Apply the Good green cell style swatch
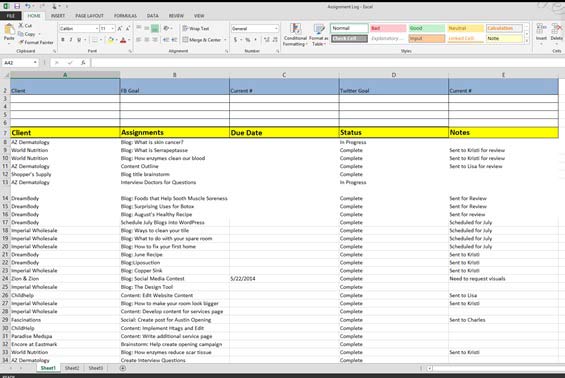The image size is (565, 378). pos(427,28)
